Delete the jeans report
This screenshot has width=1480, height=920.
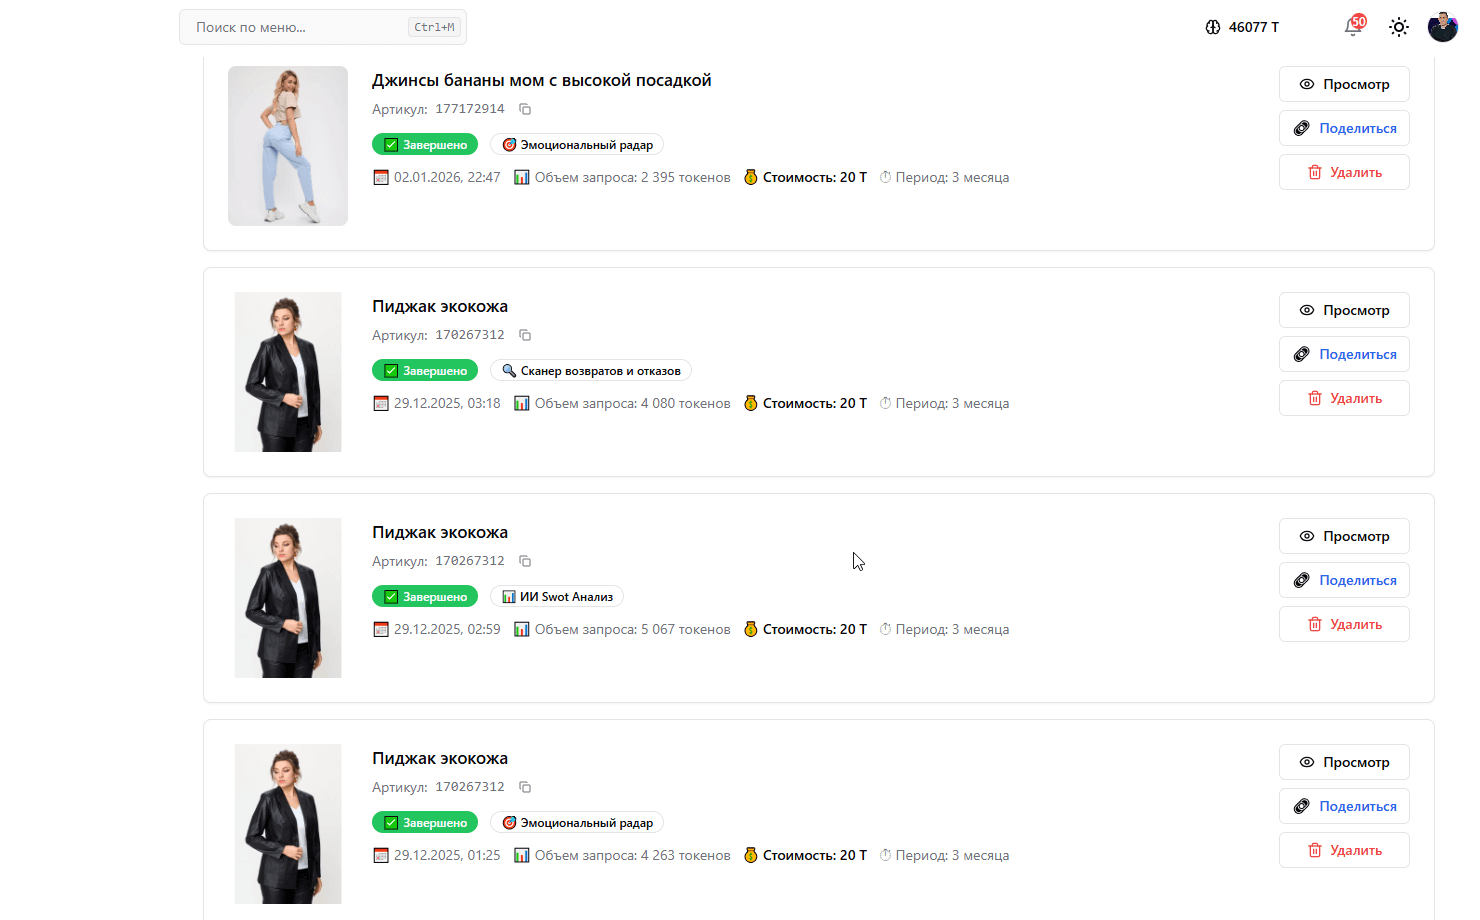click(x=1344, y=172)
